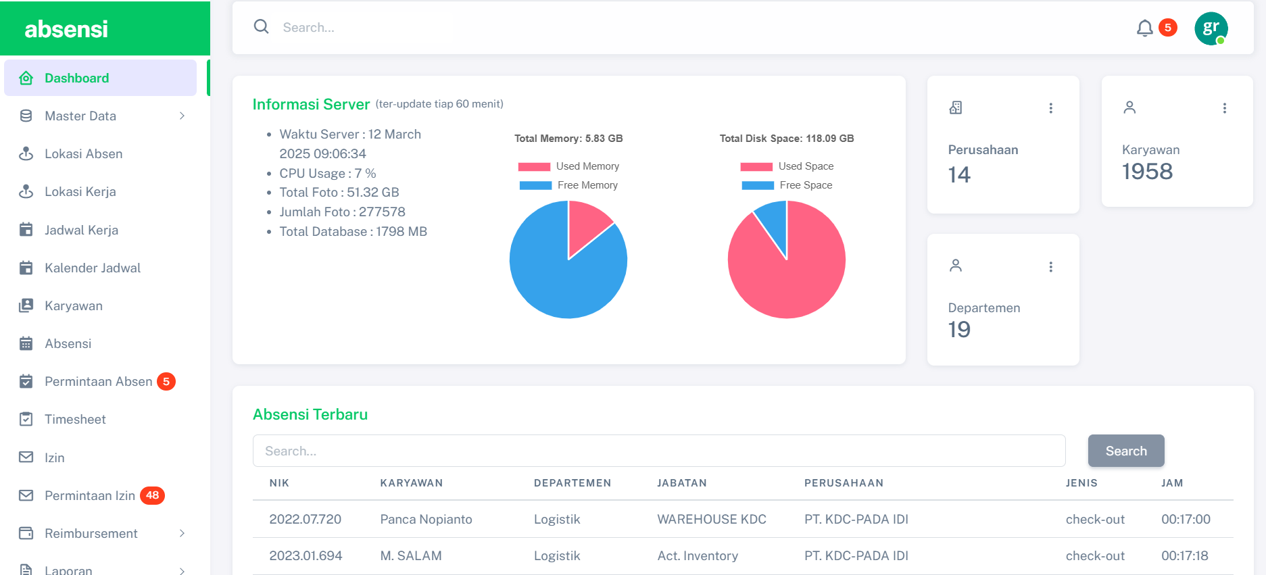Click the Izin envelope icon
1272x581 pixels.
[x=26, y=458]
